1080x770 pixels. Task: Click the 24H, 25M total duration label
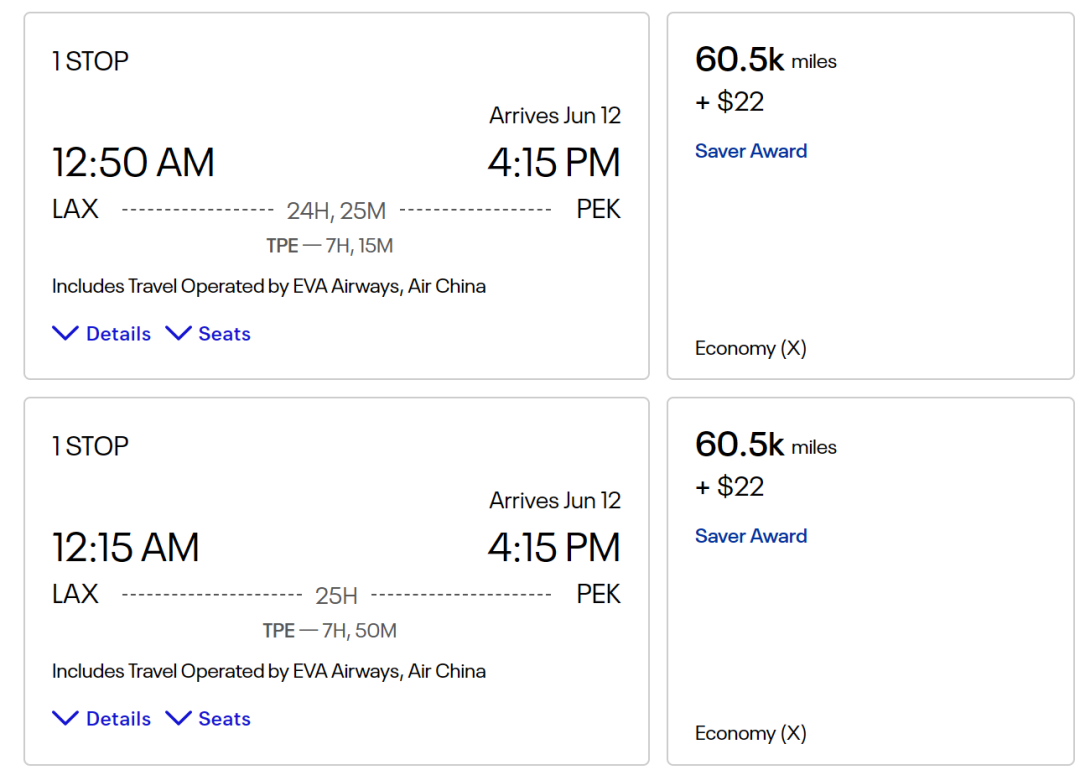[x=336, y=211]
